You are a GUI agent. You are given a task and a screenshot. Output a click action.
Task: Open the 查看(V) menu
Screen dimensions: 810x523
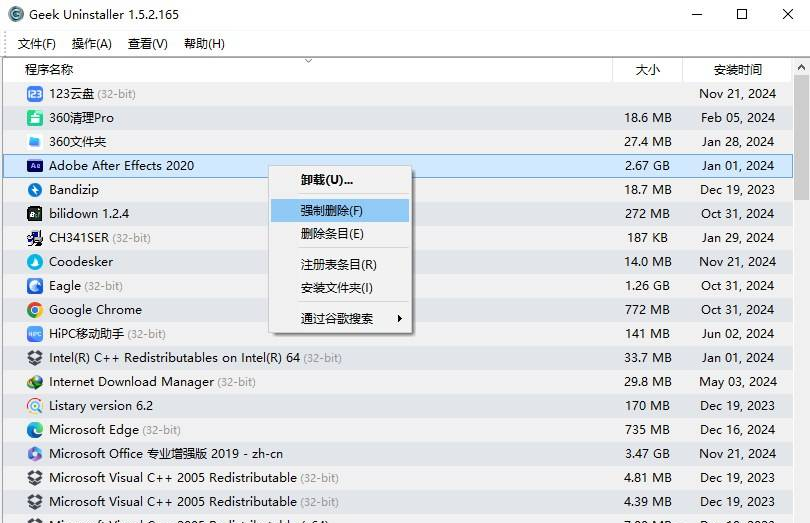147,44
